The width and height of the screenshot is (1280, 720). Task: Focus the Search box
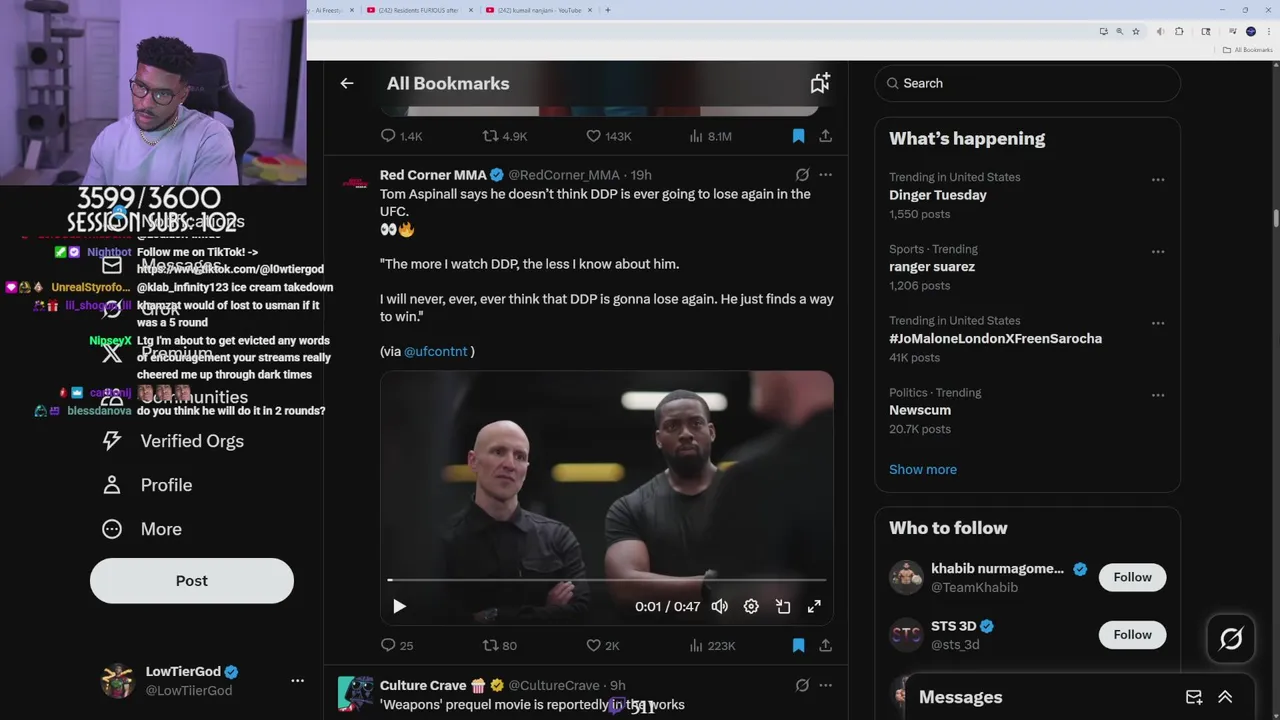(x=1028, y=83)
